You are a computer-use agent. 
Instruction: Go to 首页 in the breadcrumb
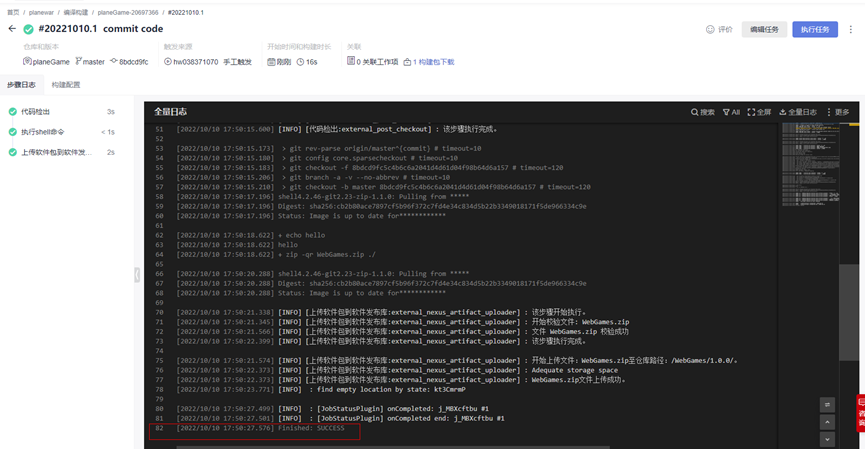[13, 12]
